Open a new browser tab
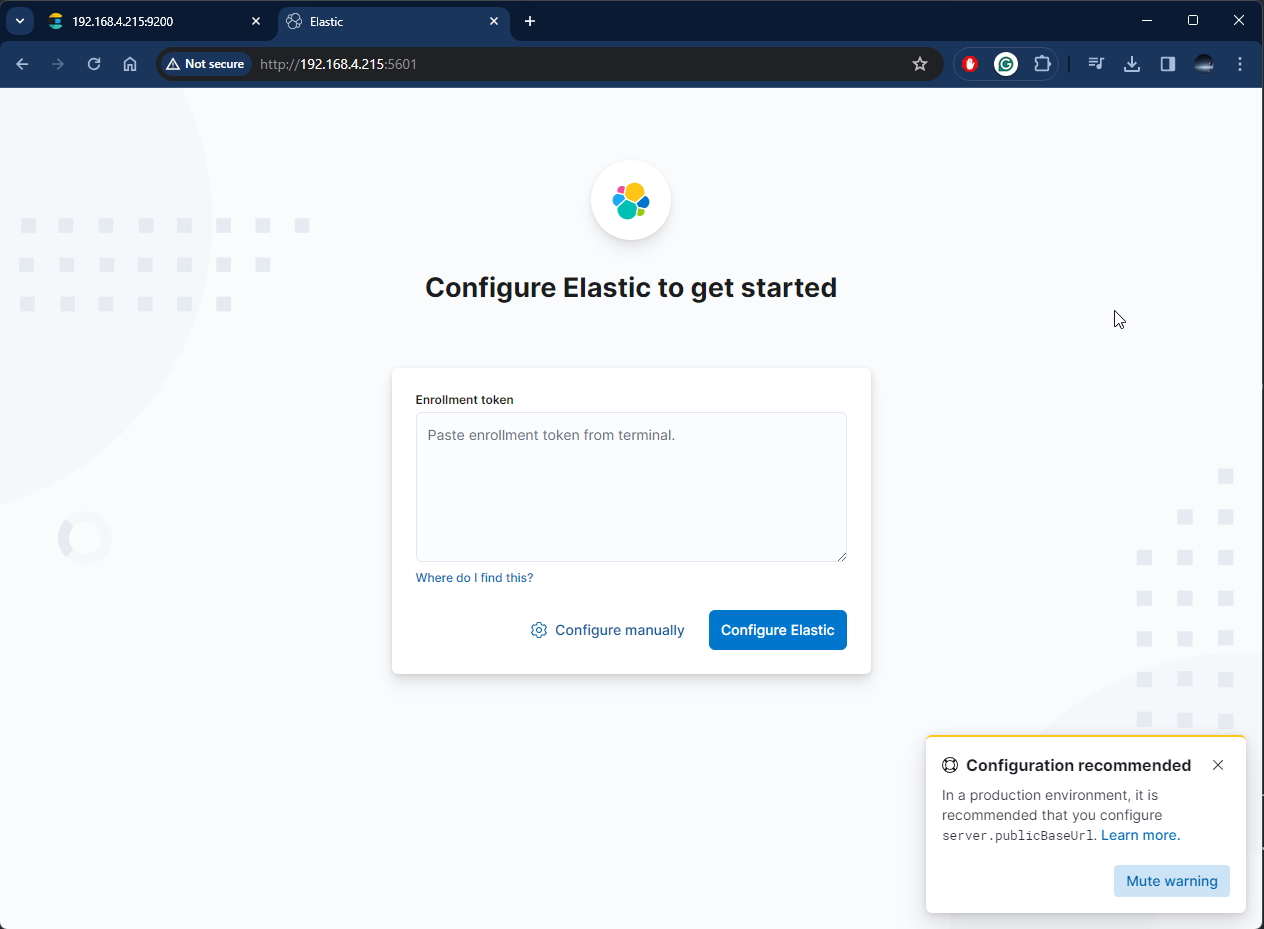 click(x=530, y=21)
